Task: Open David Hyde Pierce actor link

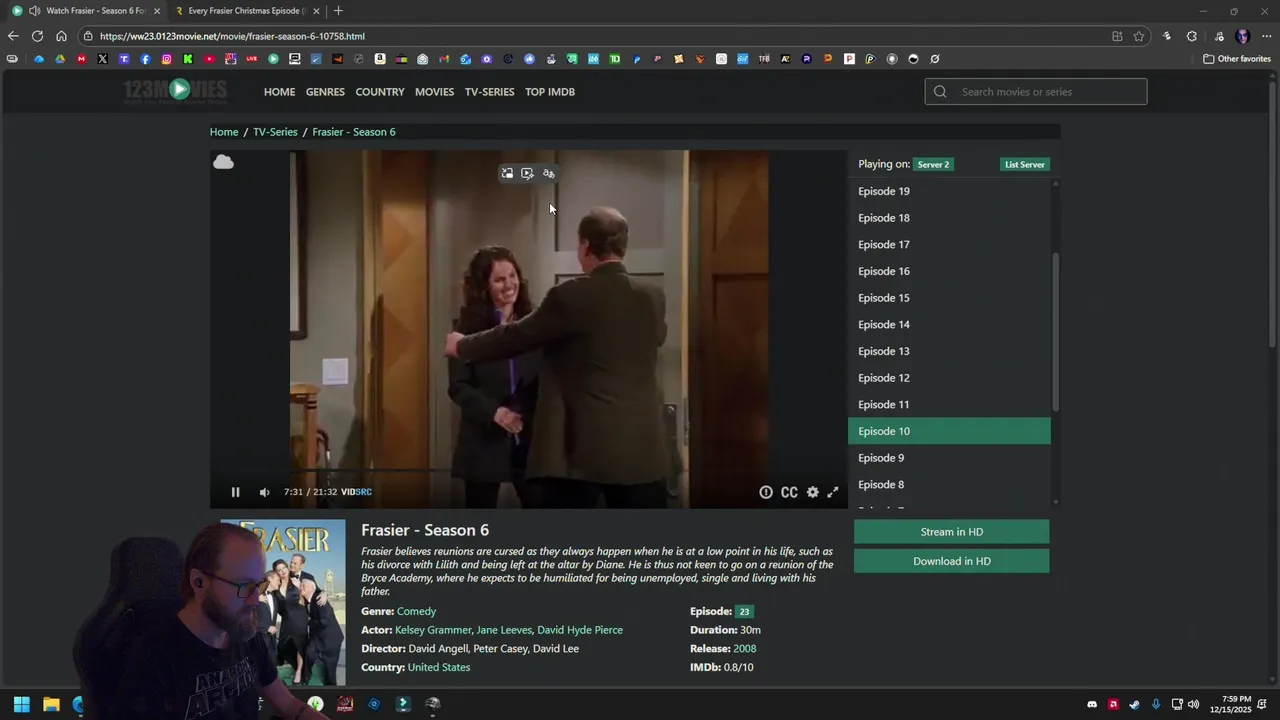Action: tap(580, 630)
